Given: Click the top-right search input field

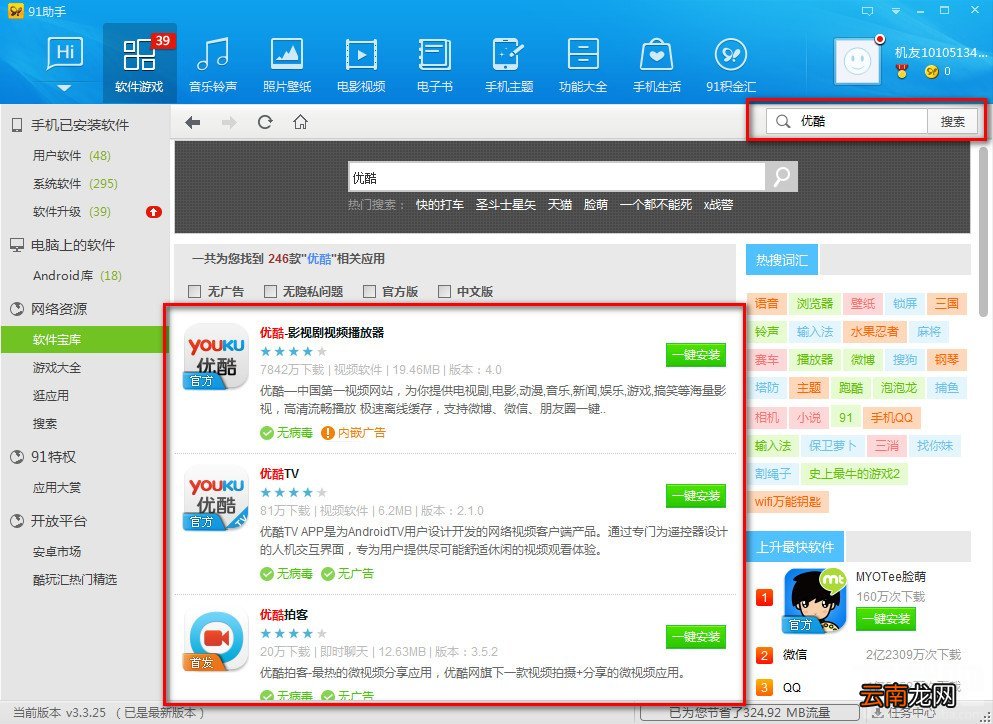Looking at the screenshot, I should [847, 121].
